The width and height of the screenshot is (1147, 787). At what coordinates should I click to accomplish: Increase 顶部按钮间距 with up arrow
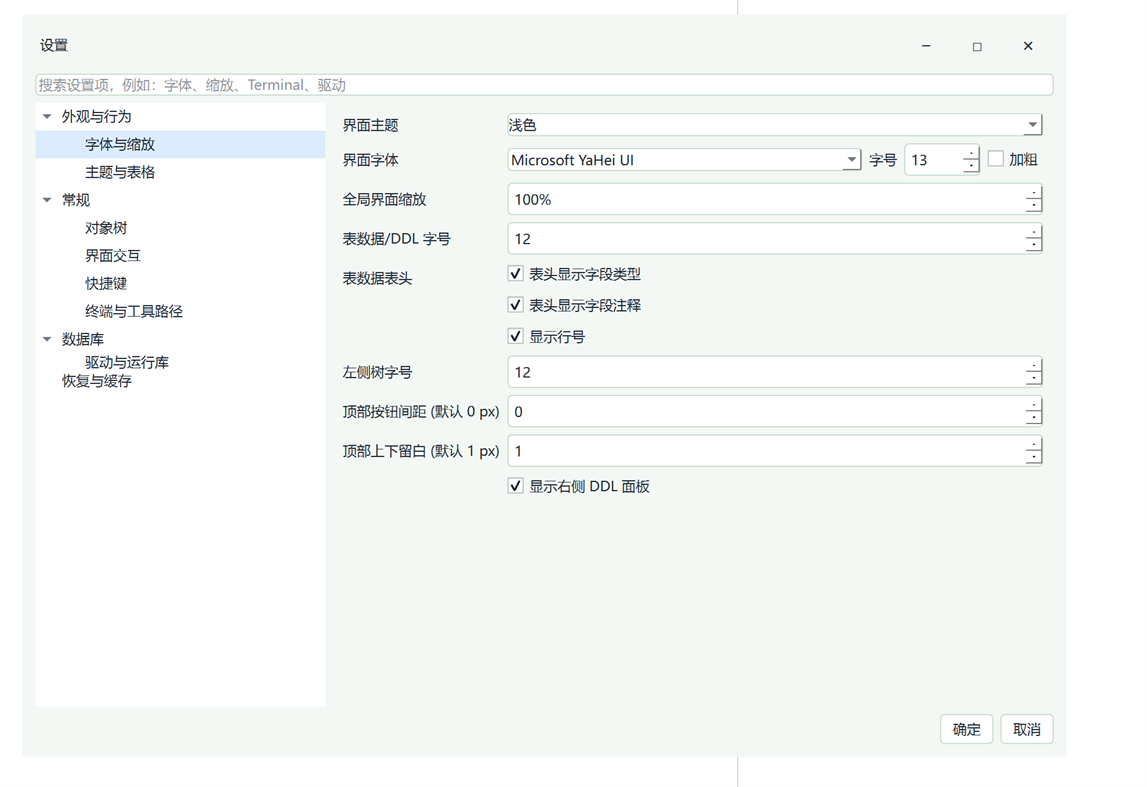click(1034, 404)
